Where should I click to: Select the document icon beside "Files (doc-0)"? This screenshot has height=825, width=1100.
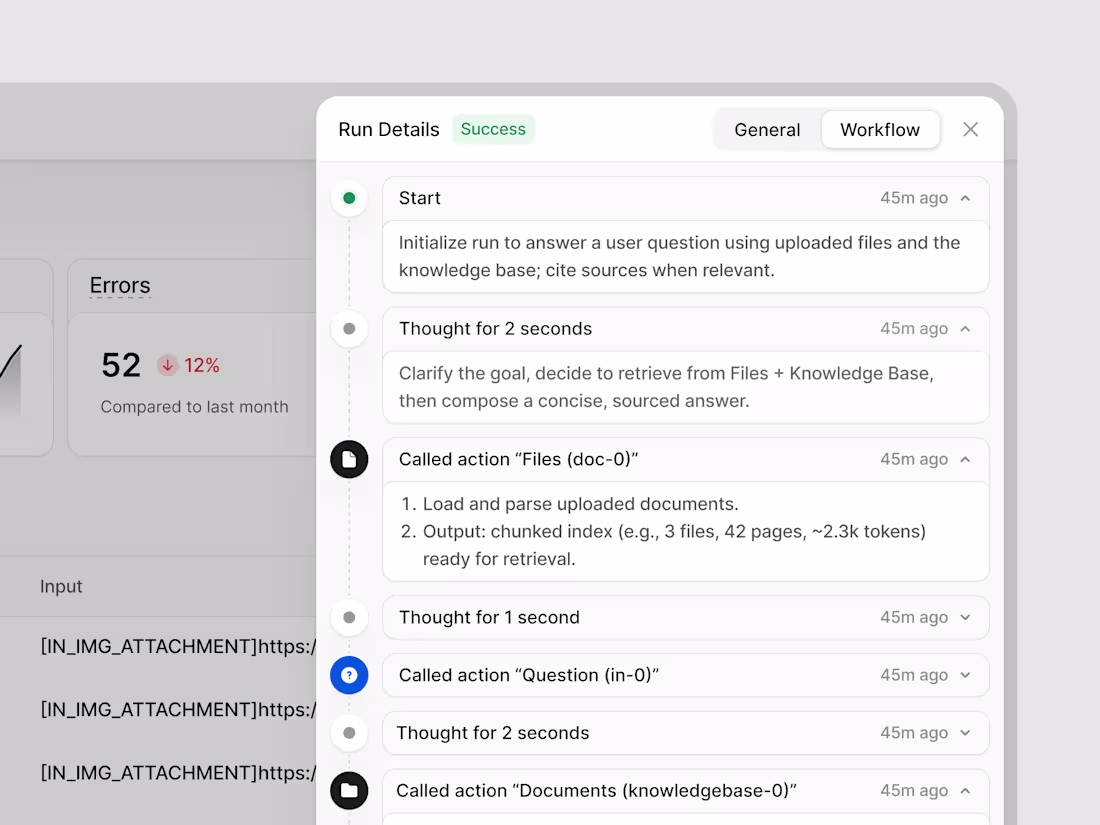[349, 459]
